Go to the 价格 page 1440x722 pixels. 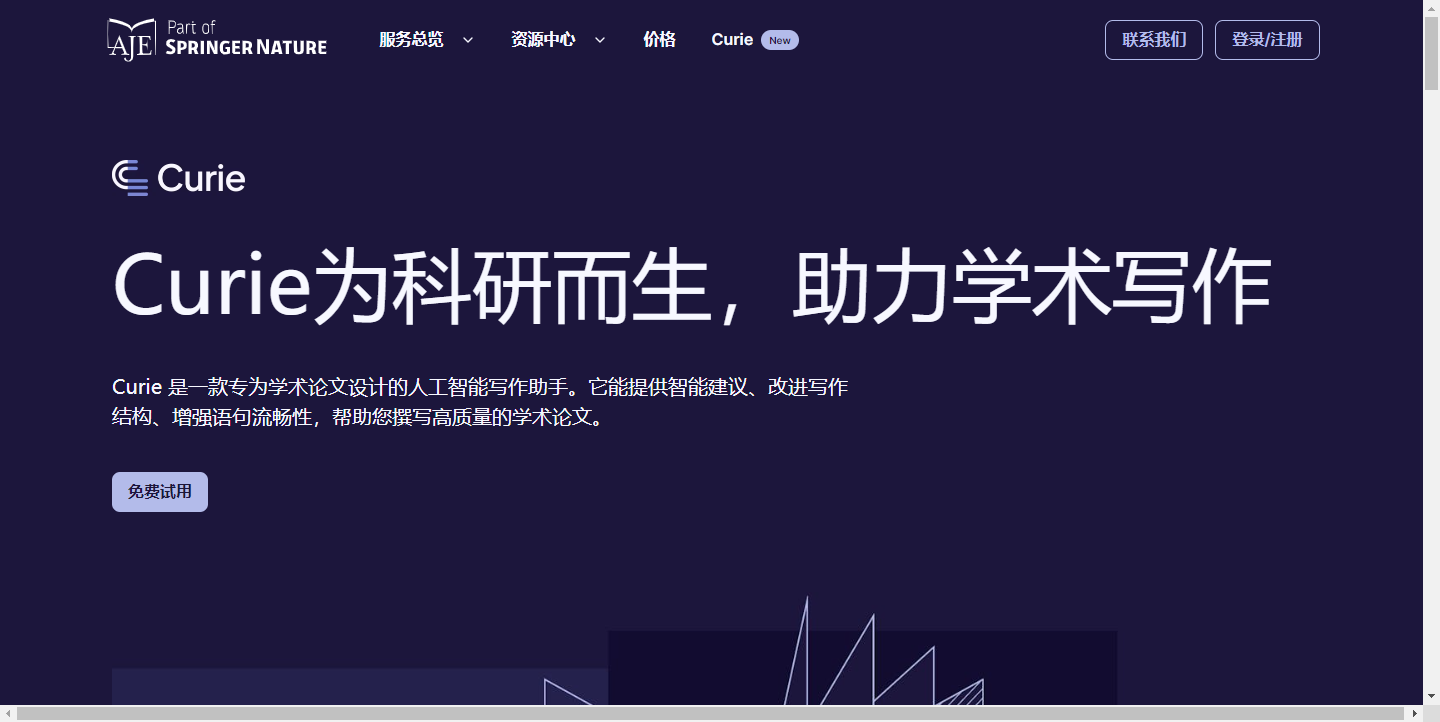point(659,40)
